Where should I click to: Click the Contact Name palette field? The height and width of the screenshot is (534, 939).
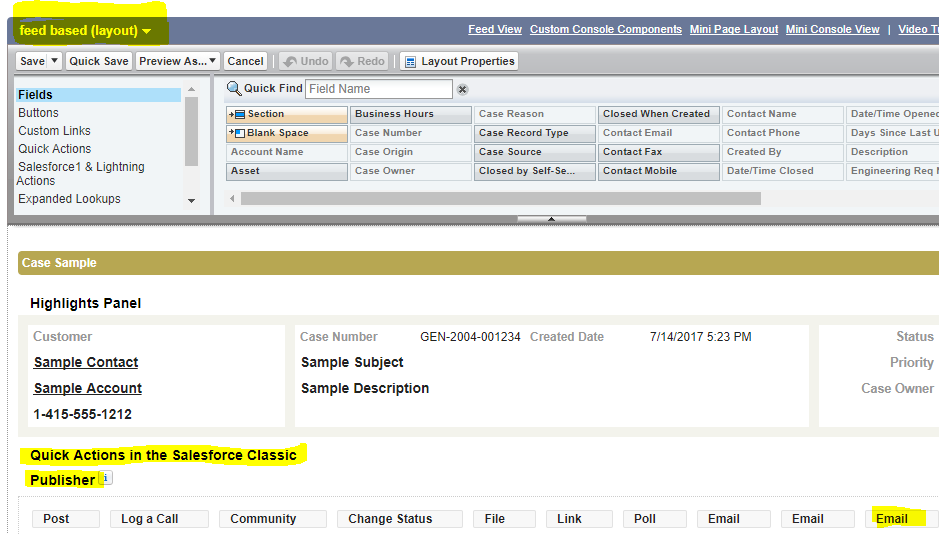783,114
